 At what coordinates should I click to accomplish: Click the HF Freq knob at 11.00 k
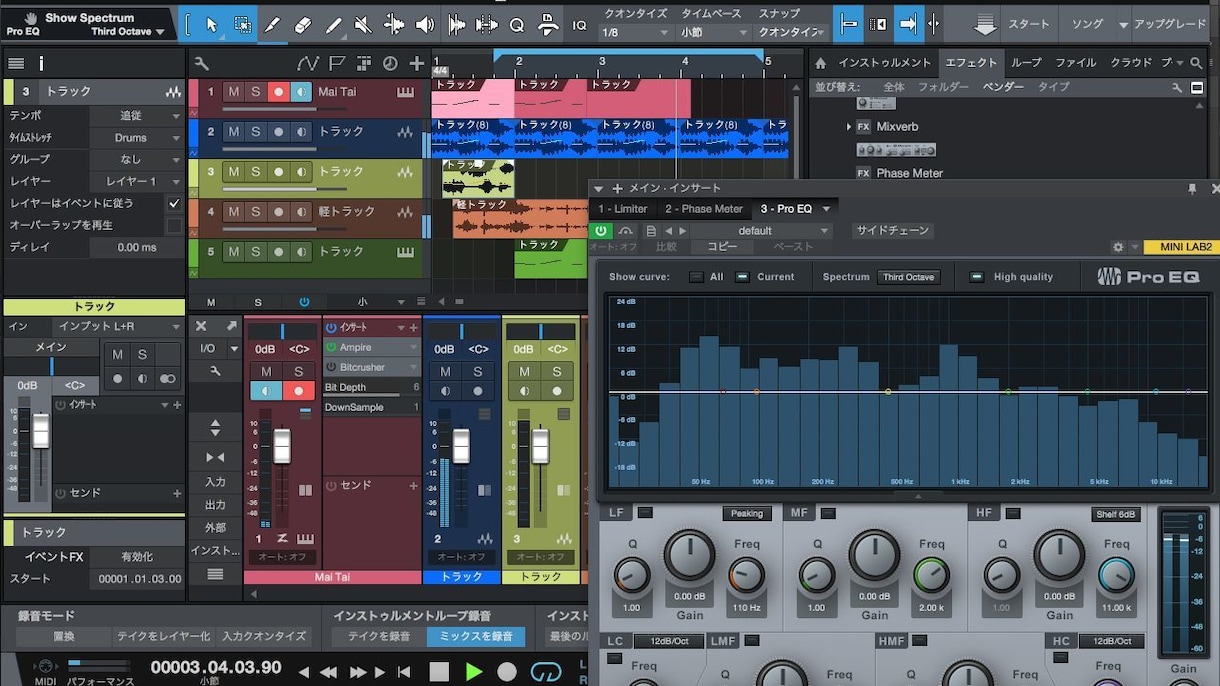coord(1116,575)
